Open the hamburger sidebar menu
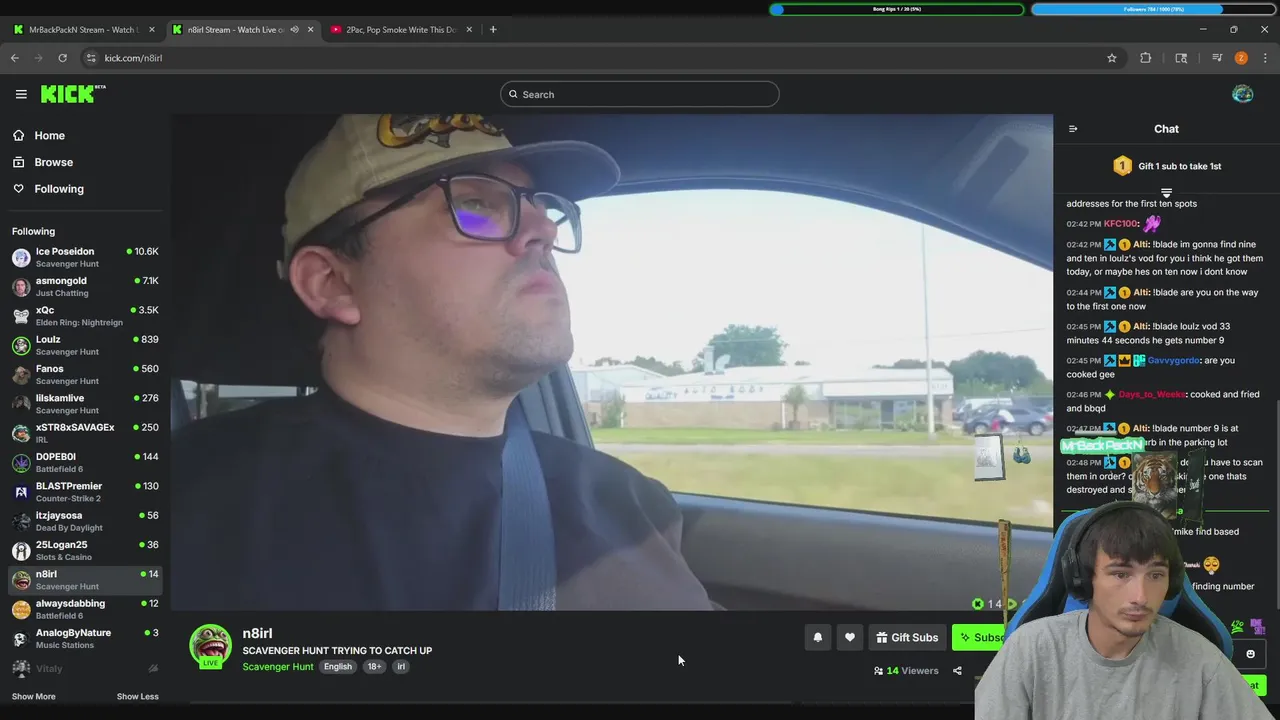 pos(21,94)
